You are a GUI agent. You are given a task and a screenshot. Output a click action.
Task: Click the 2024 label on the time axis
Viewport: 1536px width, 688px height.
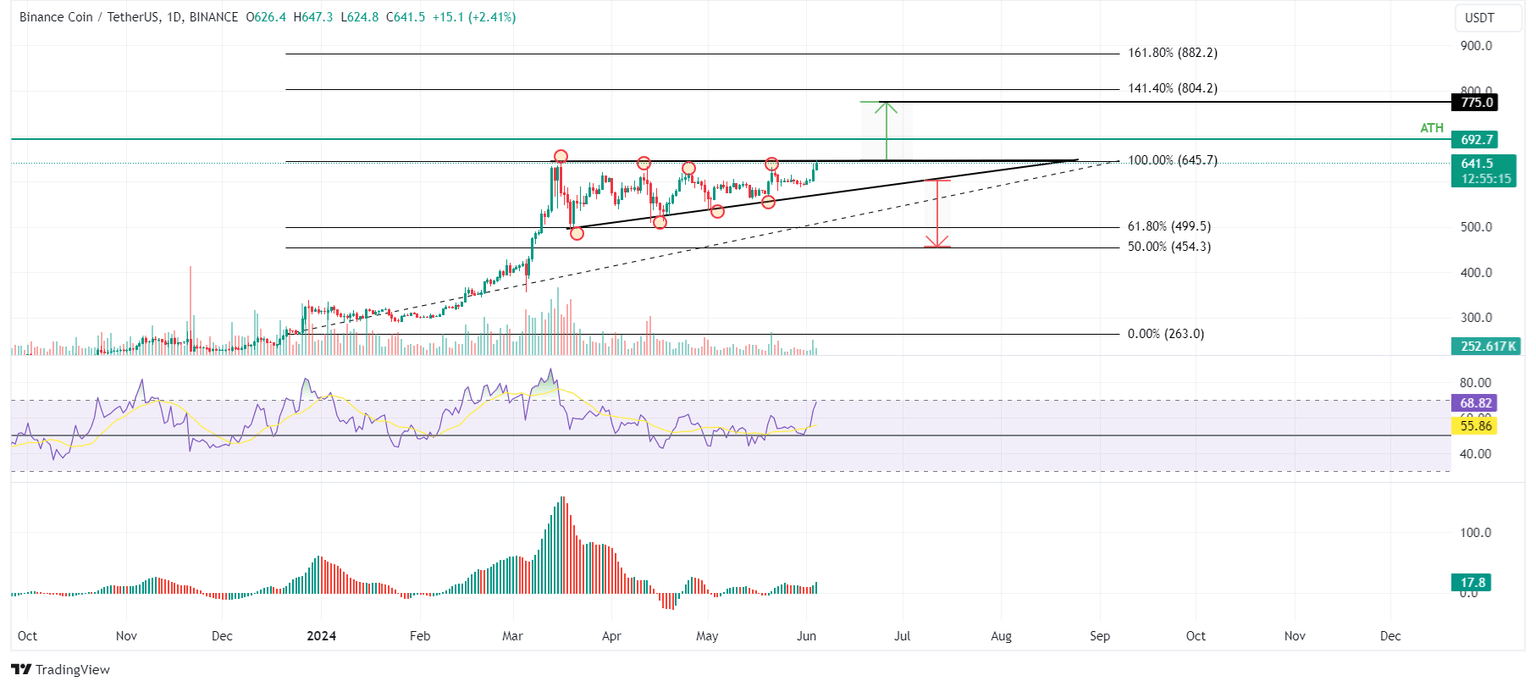click(x=321, y=635)
